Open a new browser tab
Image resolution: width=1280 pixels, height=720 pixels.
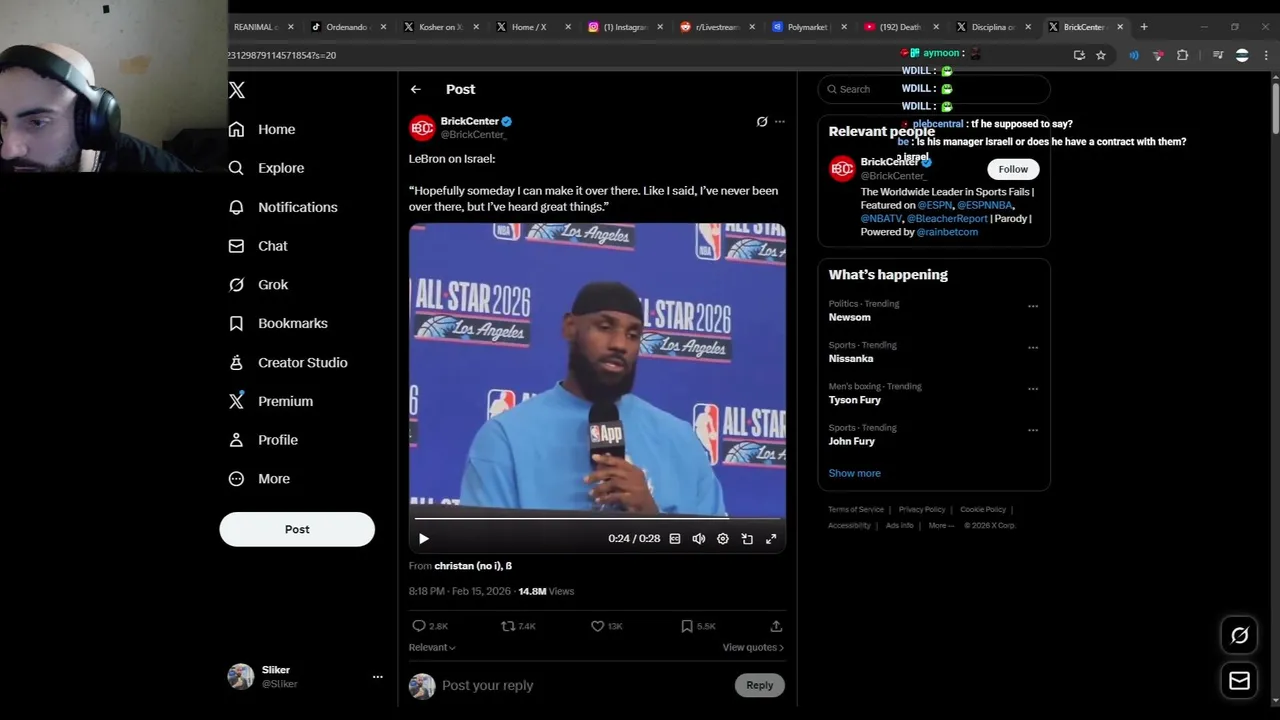point(1144,27)
